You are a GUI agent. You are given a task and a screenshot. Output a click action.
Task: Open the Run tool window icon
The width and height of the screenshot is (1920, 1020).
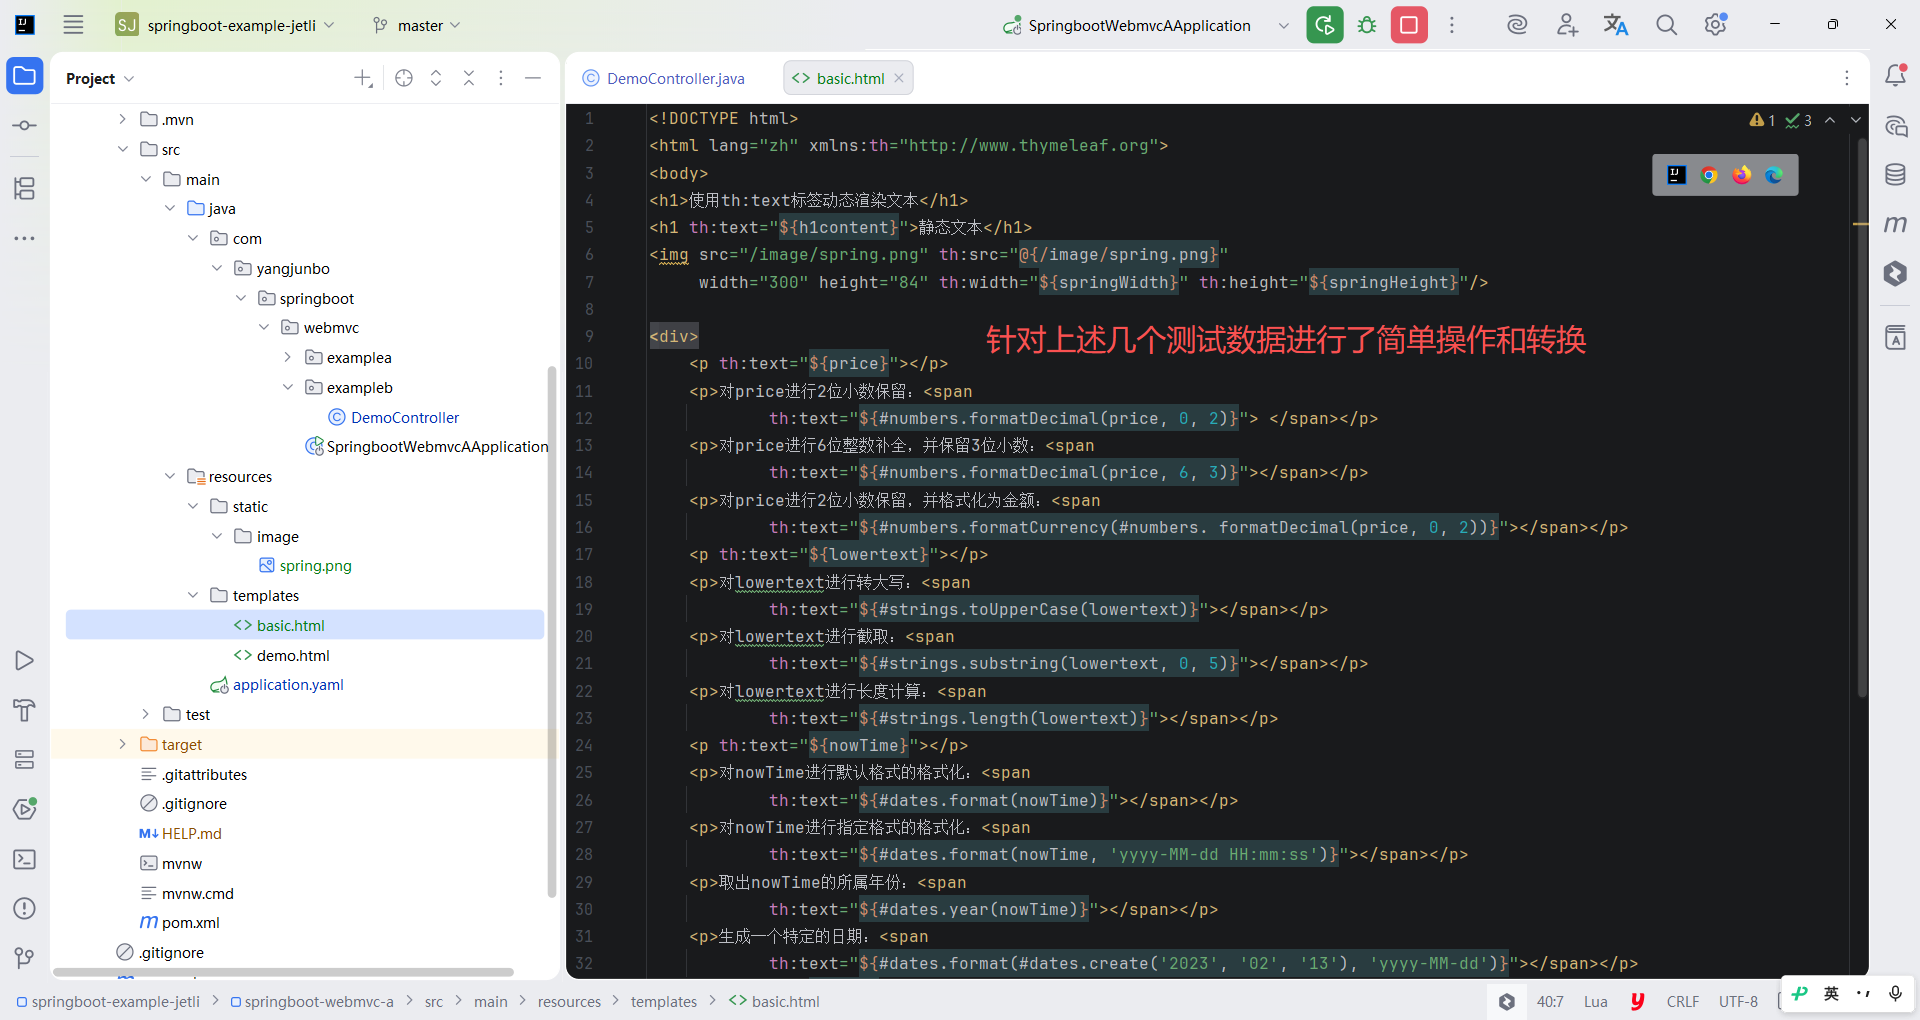pyautogui.click(x=25, y=661)
